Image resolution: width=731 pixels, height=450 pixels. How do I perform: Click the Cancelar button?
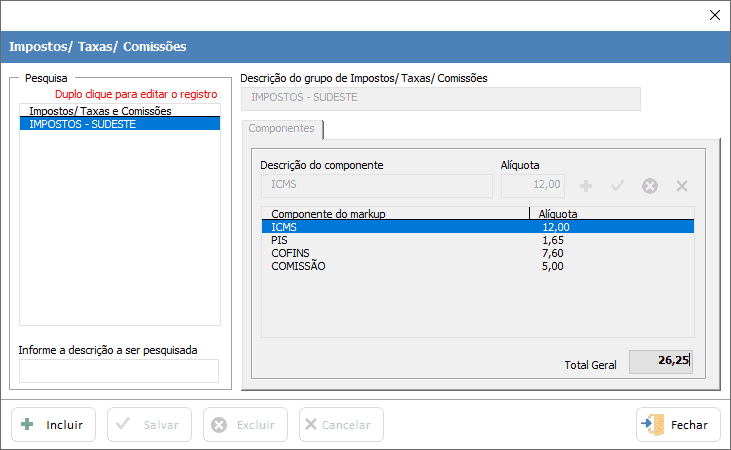pyautogui.click(x=341, y=424)
